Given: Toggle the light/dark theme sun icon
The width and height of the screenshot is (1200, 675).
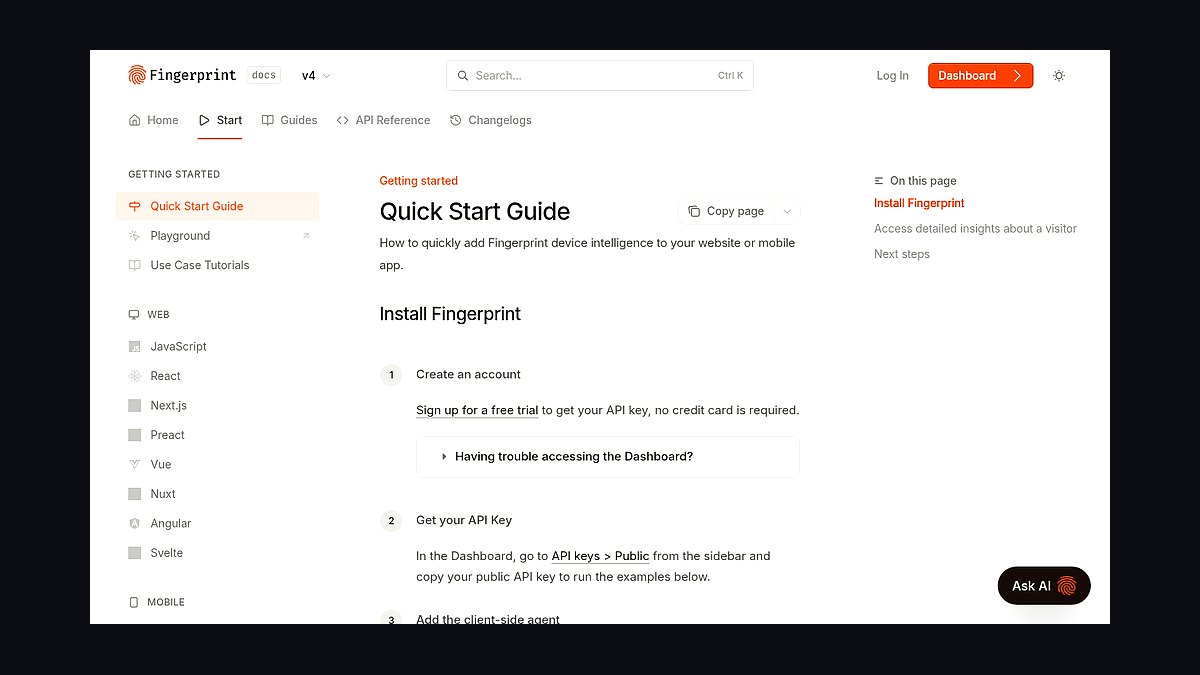Looking at the screenshot, I should (x=1059, y=76).
